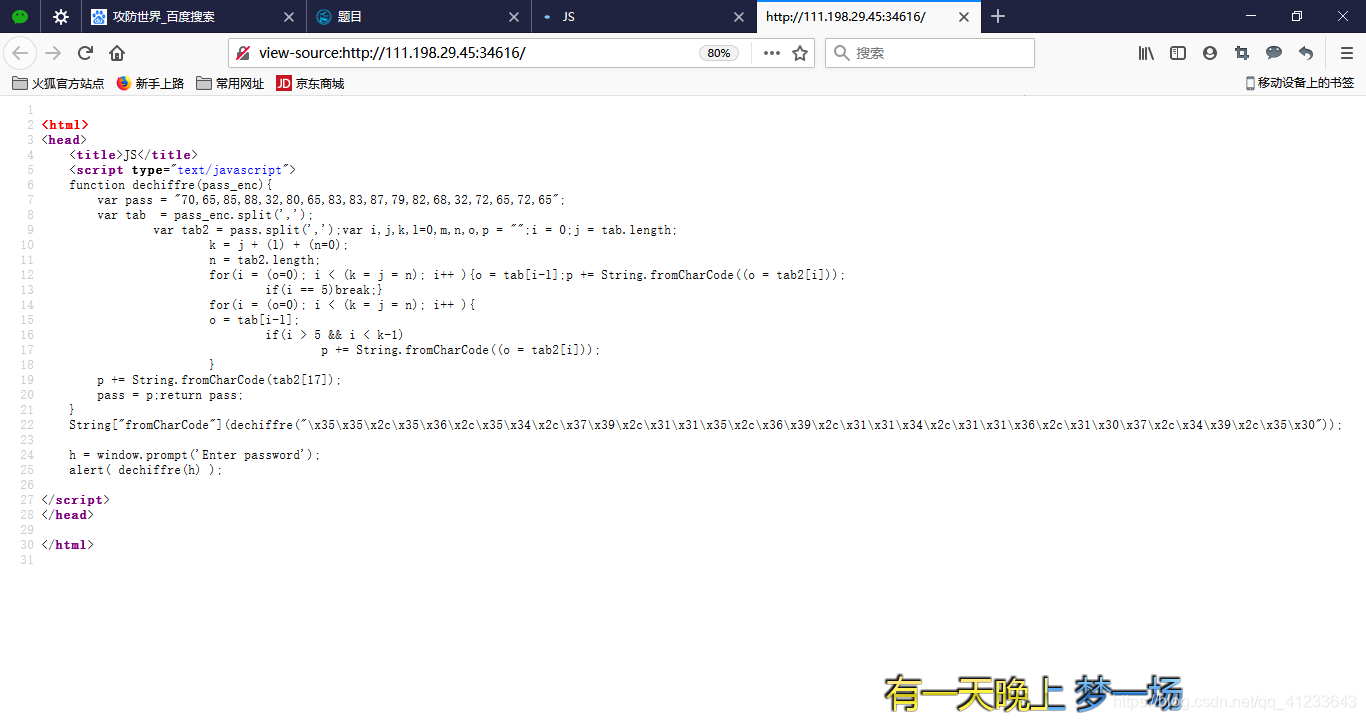Click the 搜索 search box
The height and width of the screenshot is (720, 1366).
coord(930,53)
